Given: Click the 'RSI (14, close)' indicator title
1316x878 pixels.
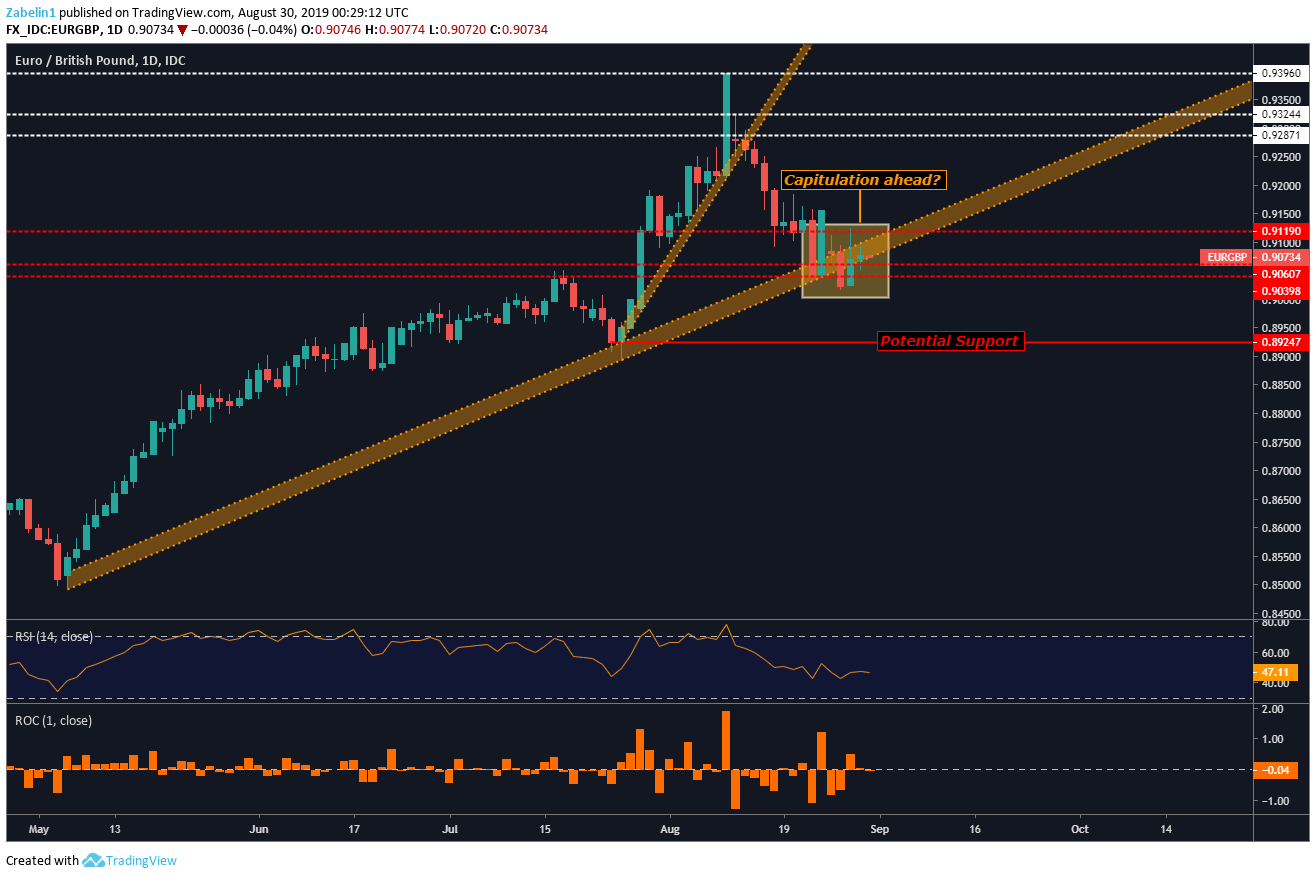Looking at the screenshot, I should click(x=52, y=636).
